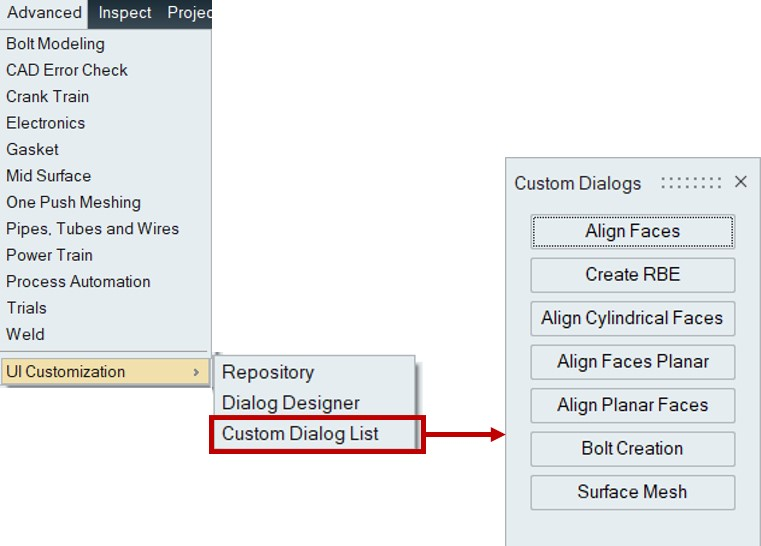Close the Custom Dialogs panel

tap(741, 182)
